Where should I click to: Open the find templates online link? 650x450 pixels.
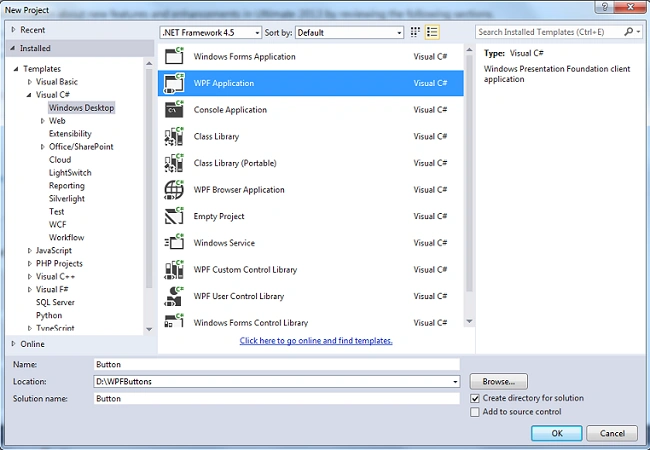(x=316, y=341)
